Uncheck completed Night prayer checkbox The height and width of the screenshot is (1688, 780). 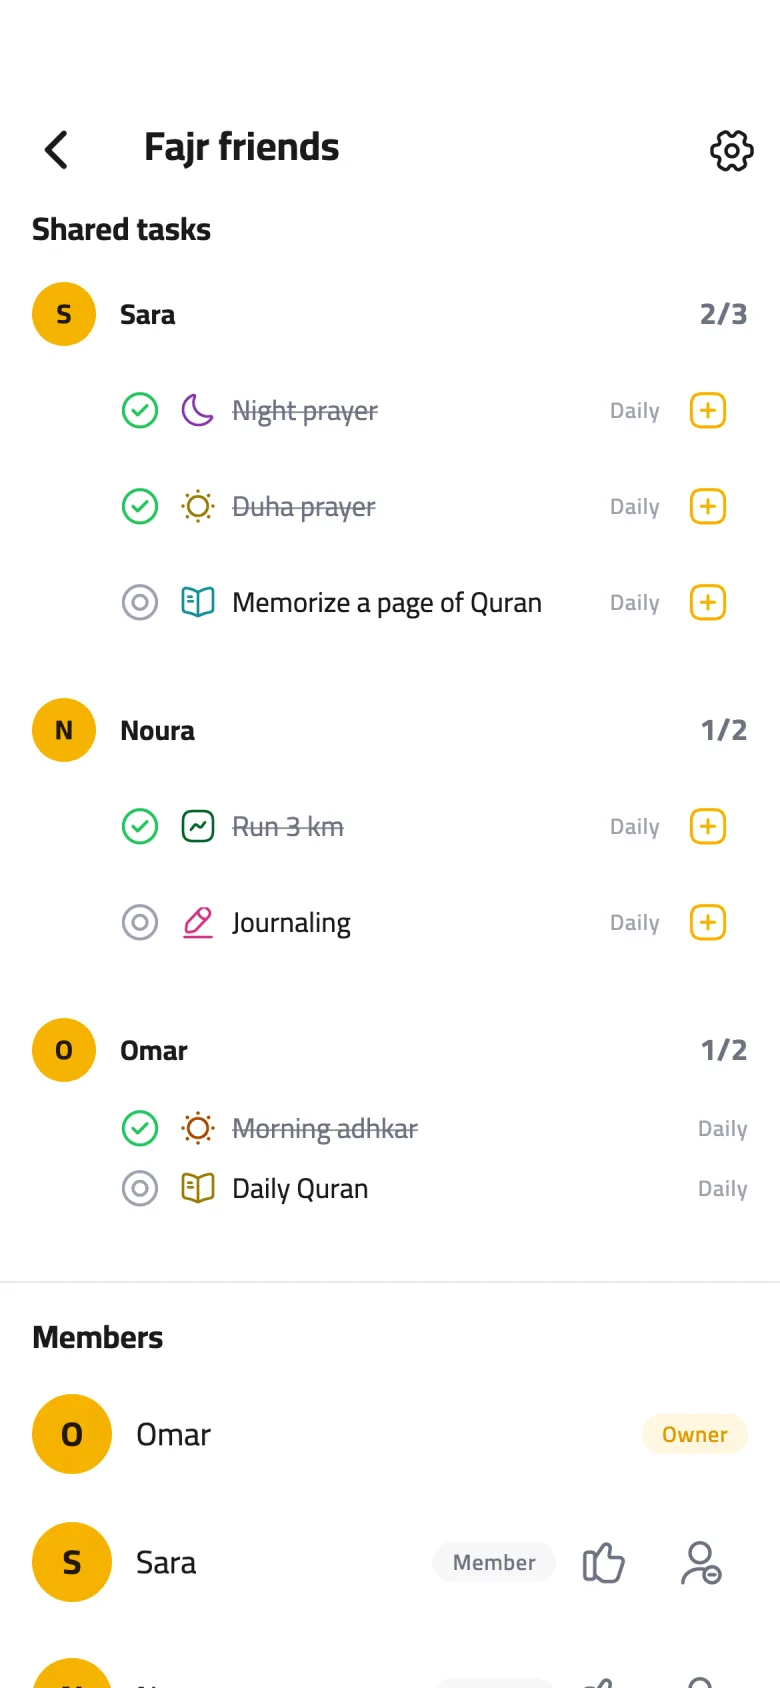[140, 410]
